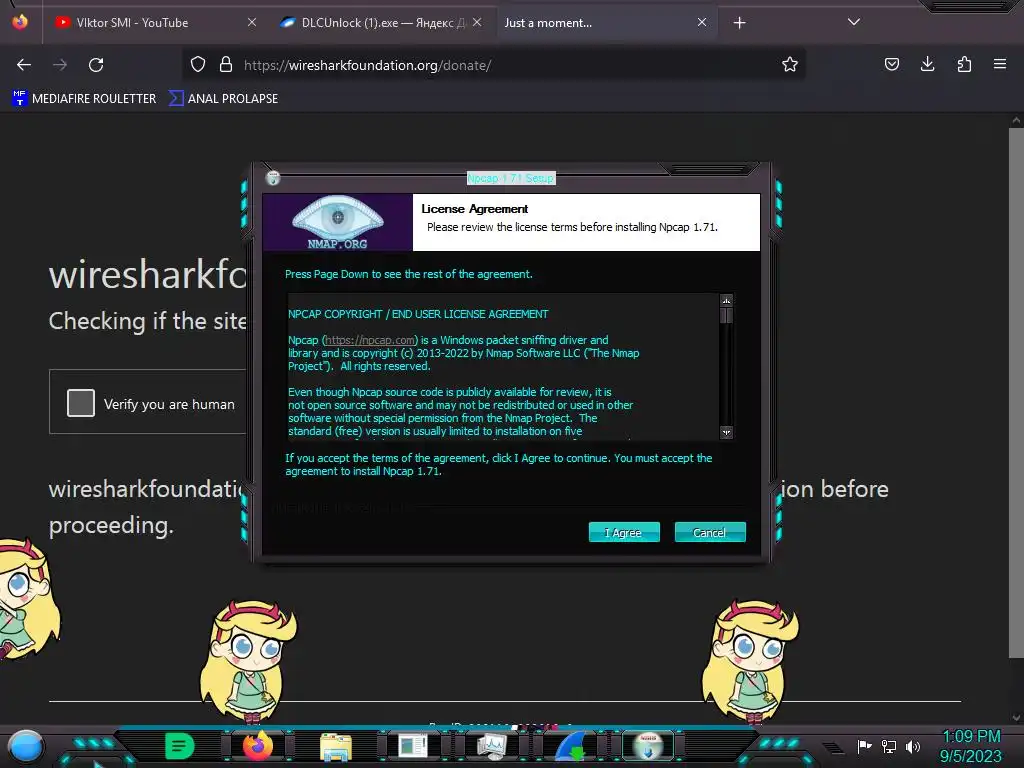Screen dimensions: 1024x768
Task: Click the Firefox icon left of tabs
Action: tap(20, 22)
